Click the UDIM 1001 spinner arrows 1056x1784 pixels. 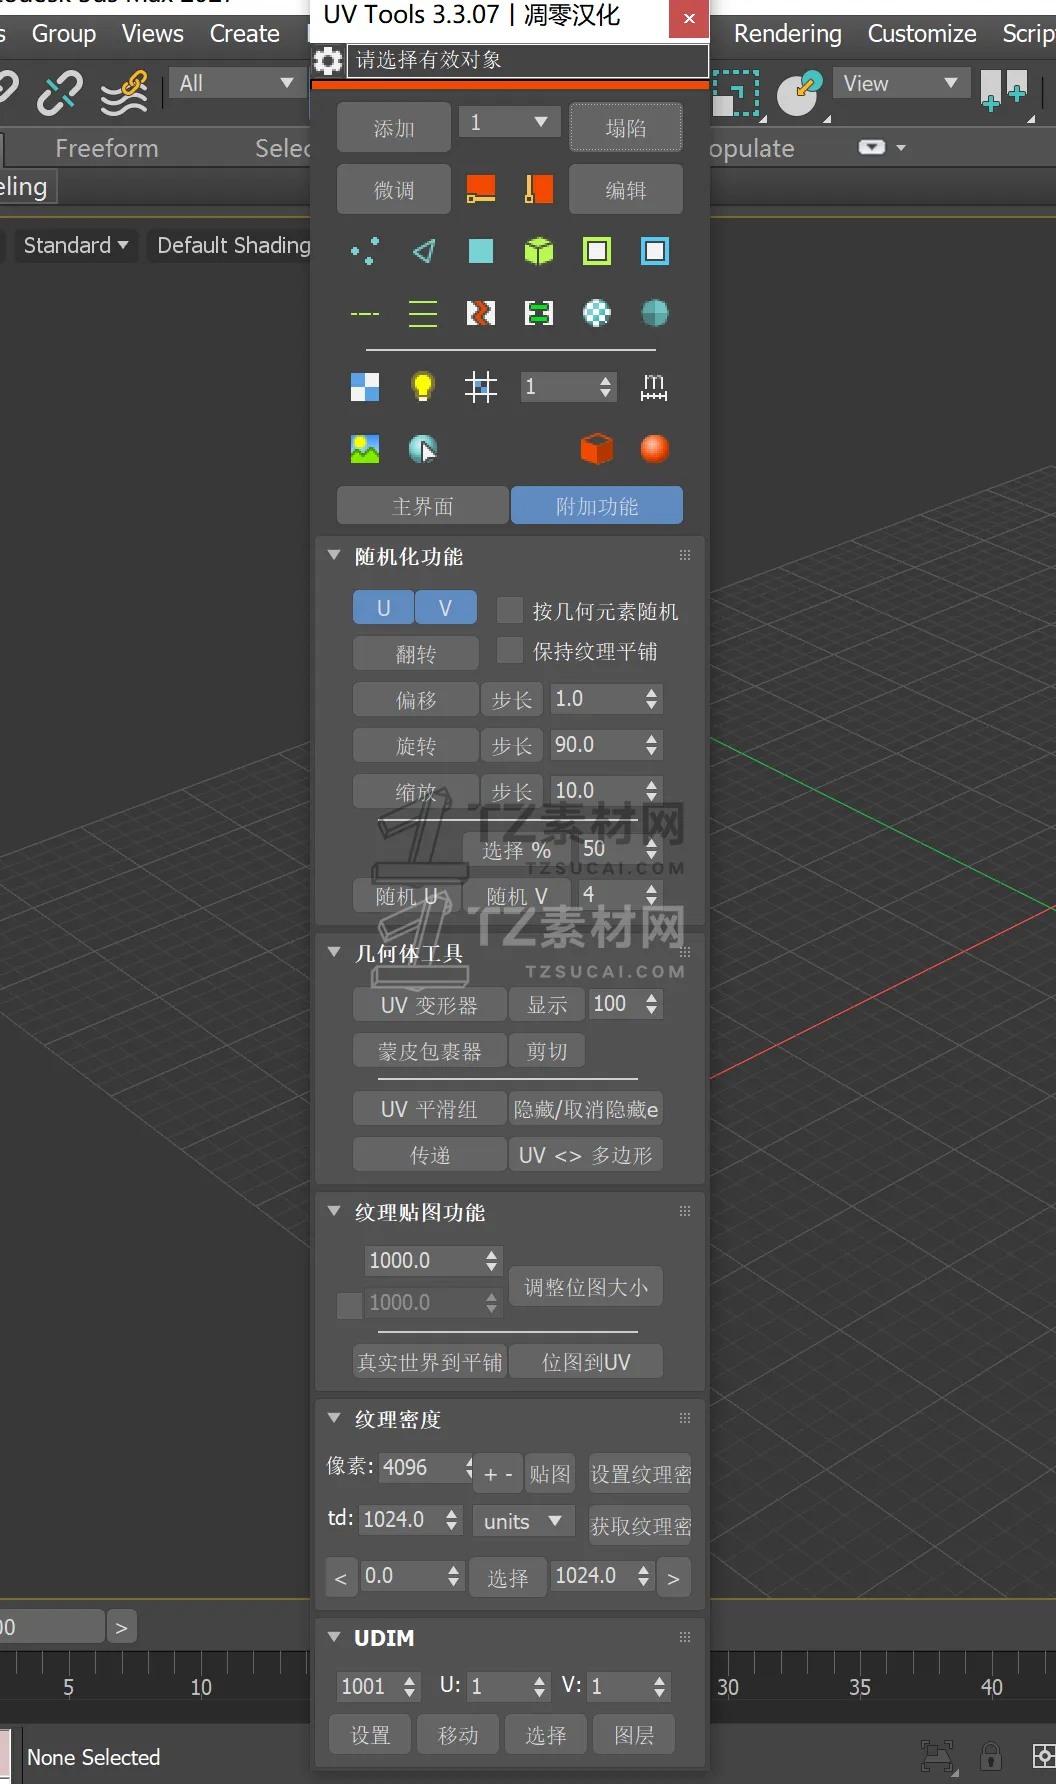click(409, 1687)
